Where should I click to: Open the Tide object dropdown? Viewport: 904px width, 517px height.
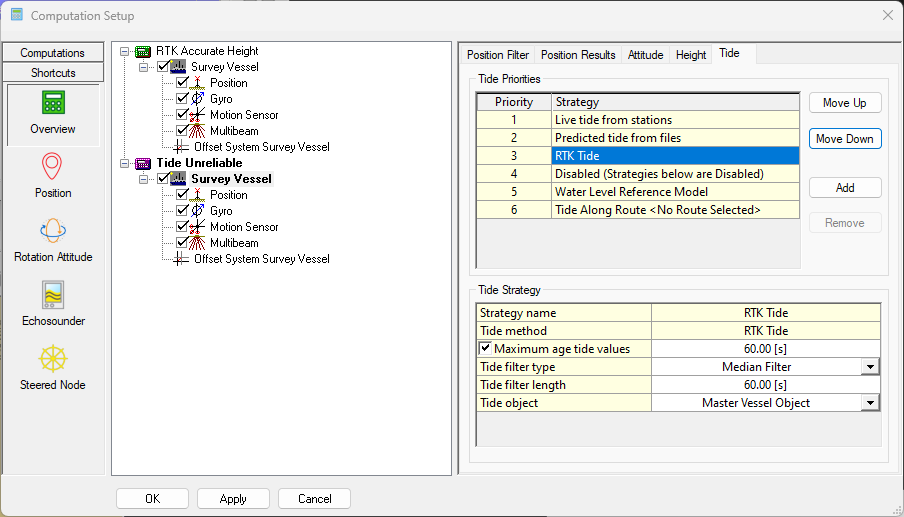click(x=871, y=403)
